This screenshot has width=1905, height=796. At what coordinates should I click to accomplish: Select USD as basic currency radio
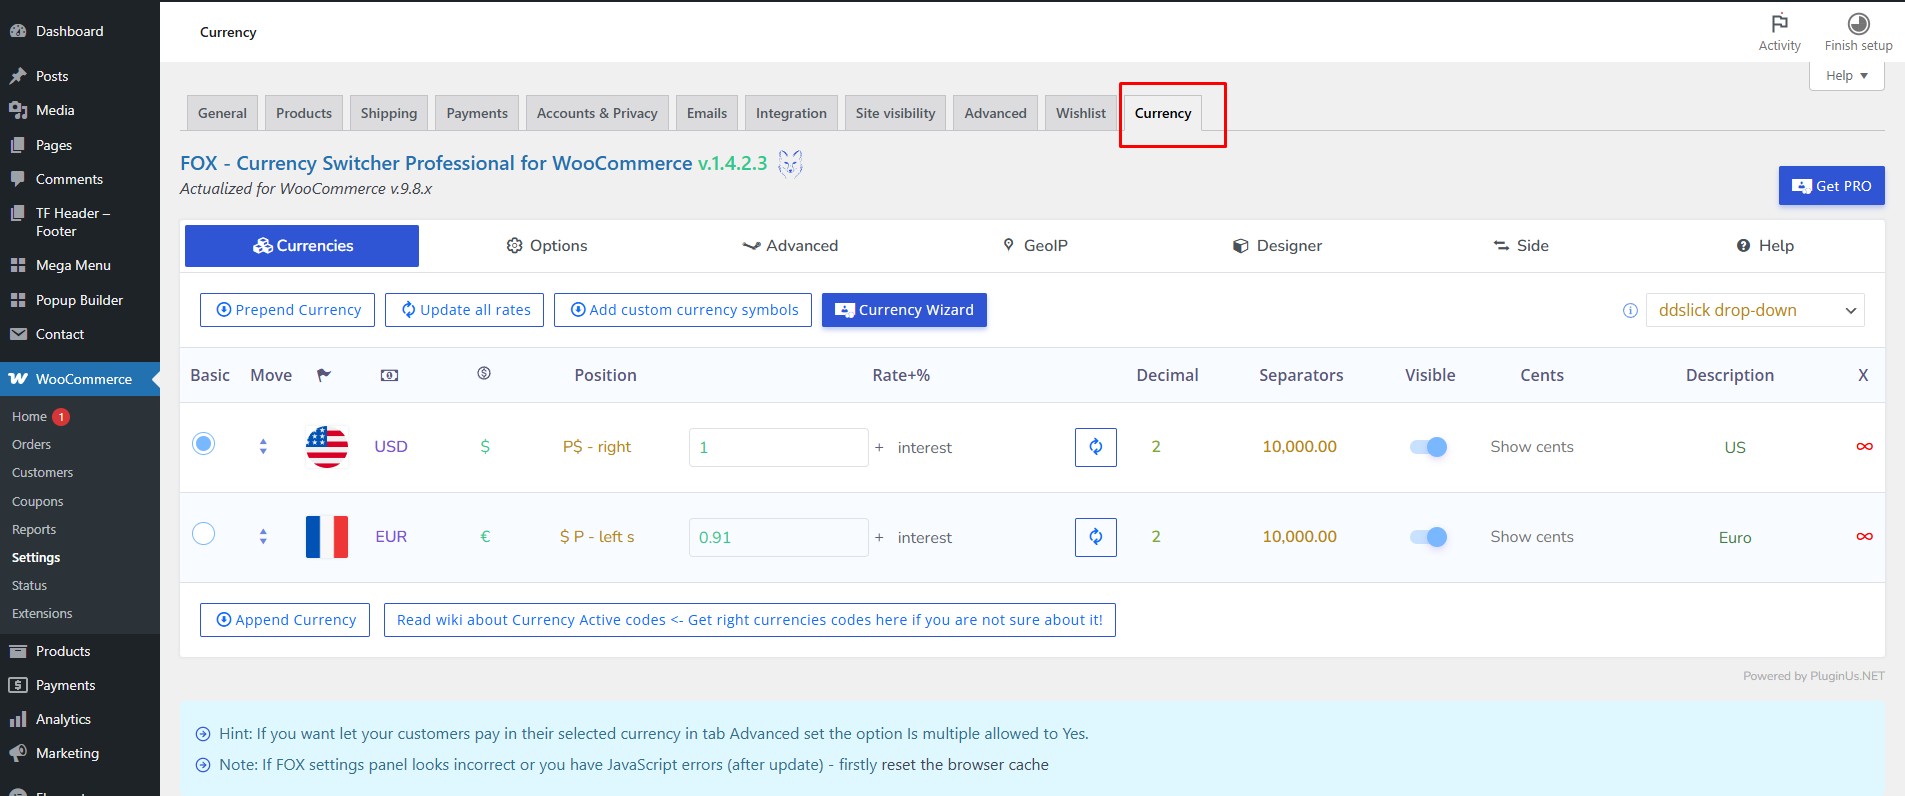pyautogui.click(x=203, y=443)
